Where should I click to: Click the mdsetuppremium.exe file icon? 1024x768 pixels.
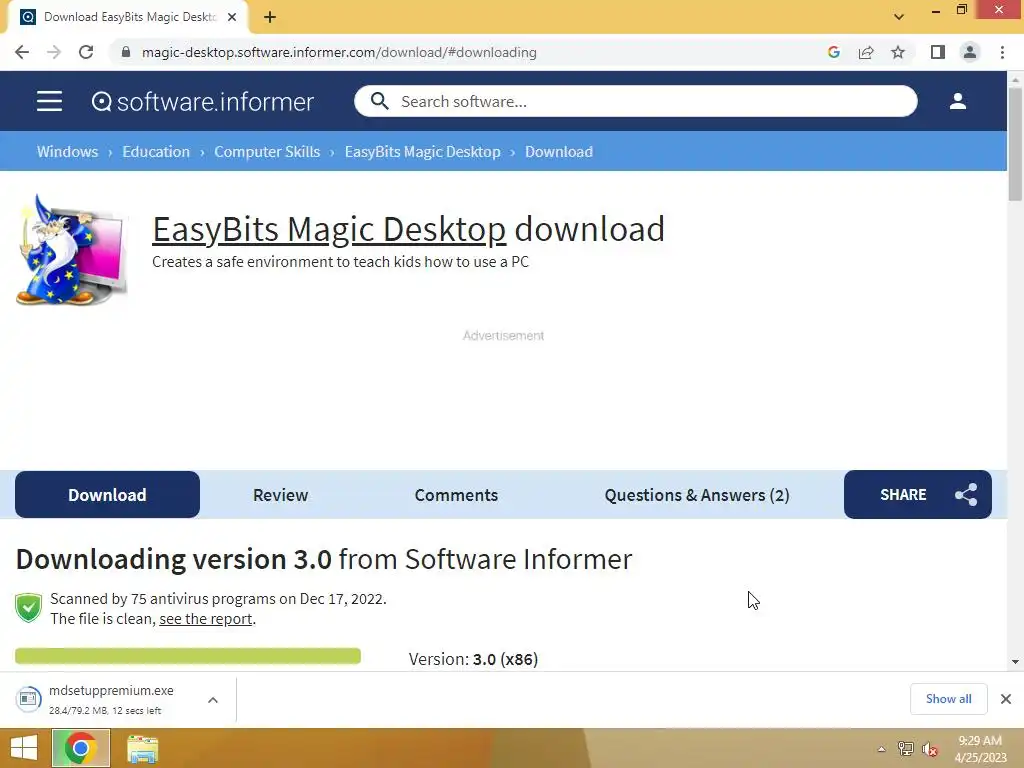click(28, 699)
